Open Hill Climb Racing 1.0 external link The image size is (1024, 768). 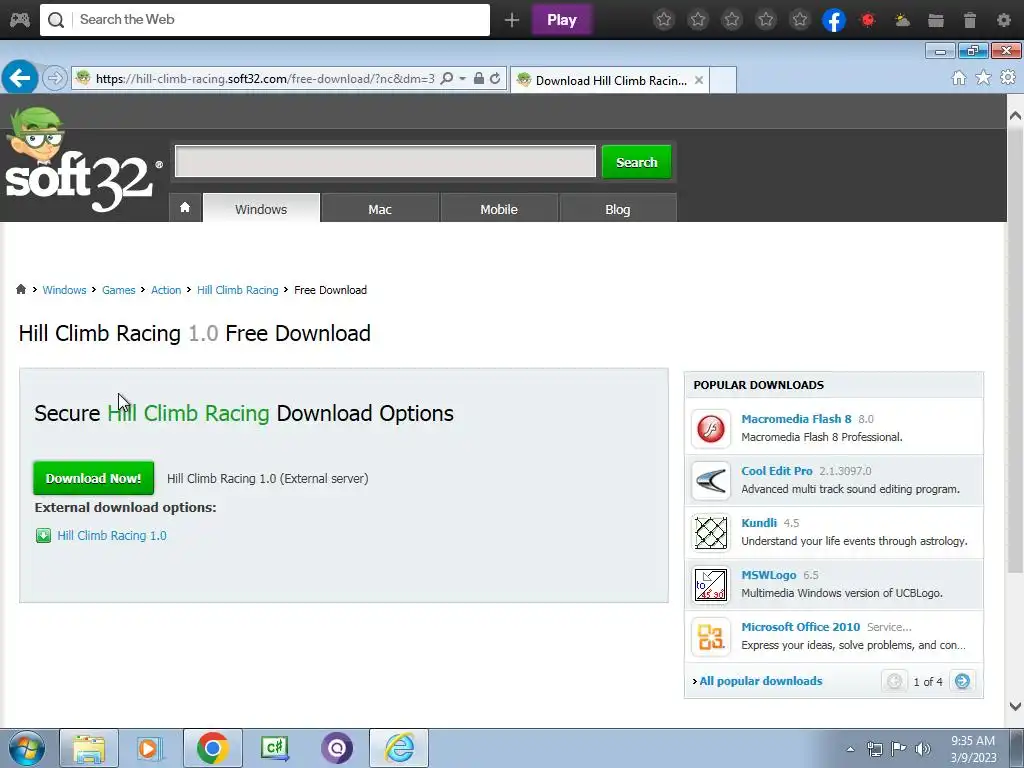112,536
